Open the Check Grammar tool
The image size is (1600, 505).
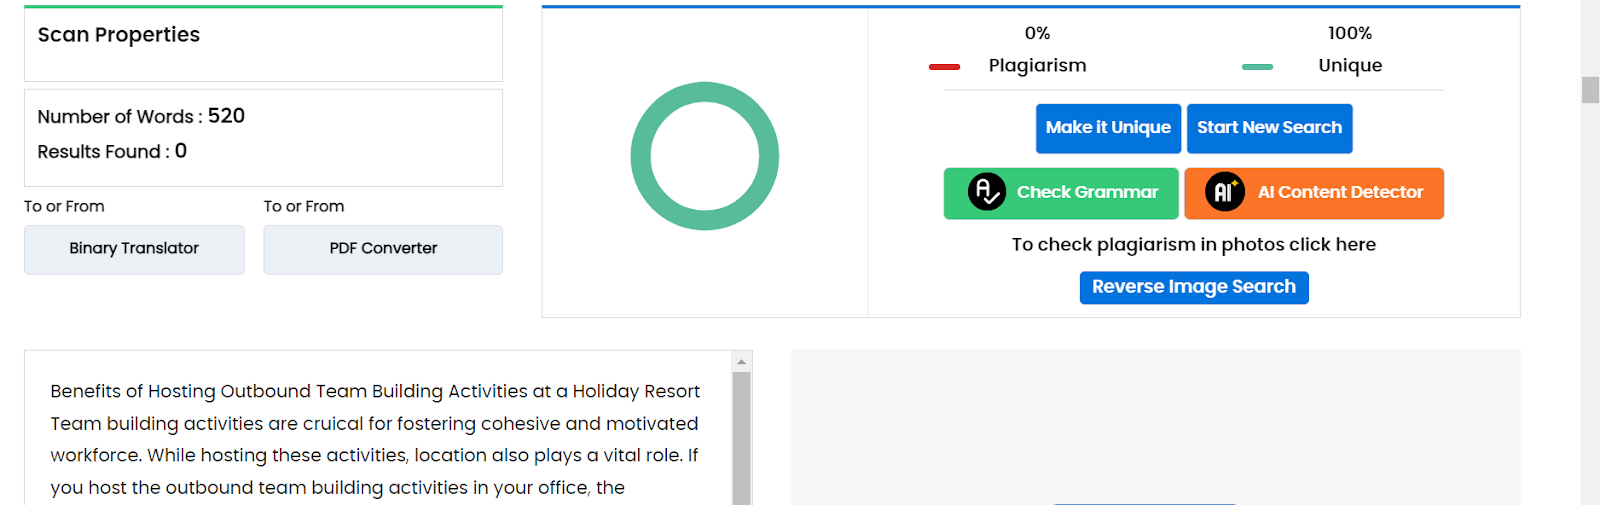click(x=1061, y=193)
